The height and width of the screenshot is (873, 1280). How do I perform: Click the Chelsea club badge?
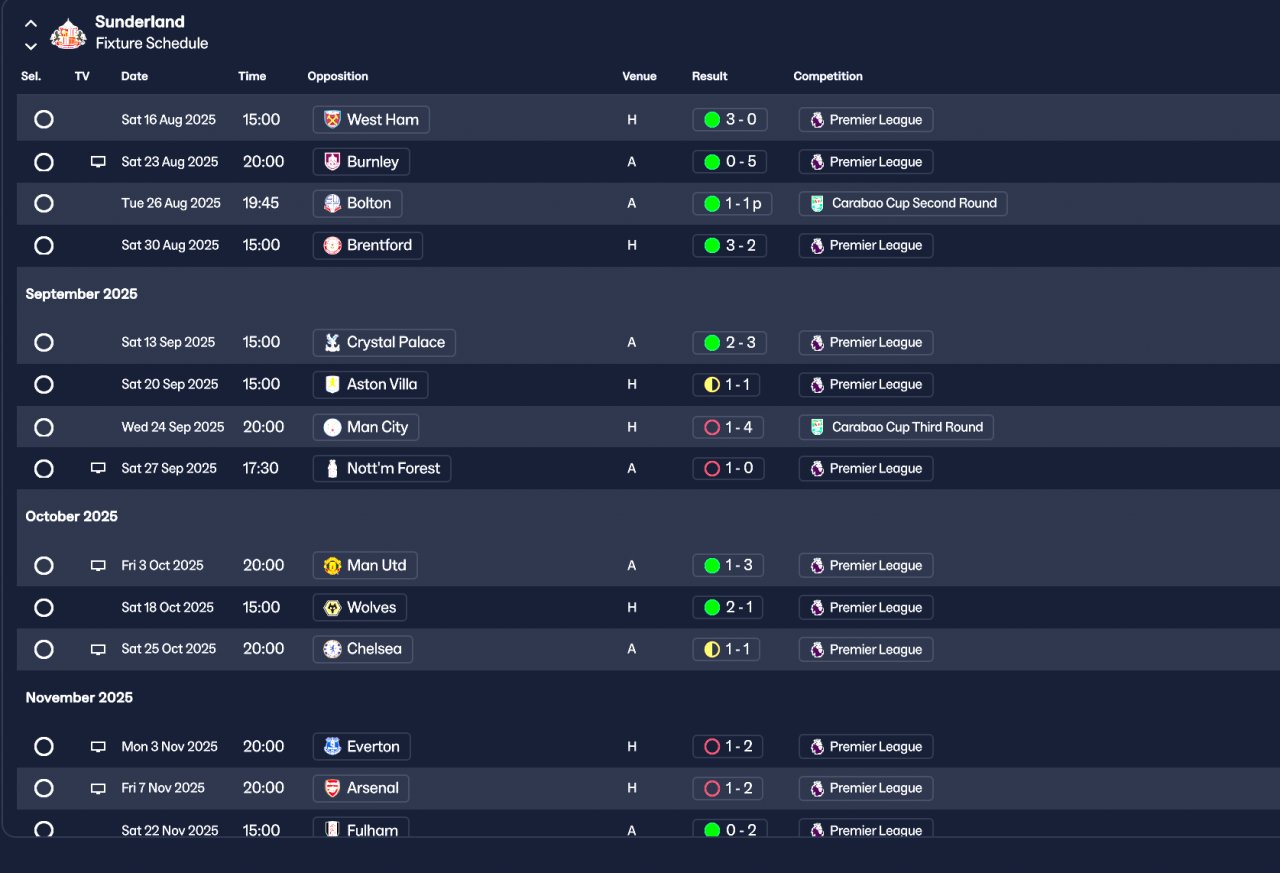pos(333,649)
